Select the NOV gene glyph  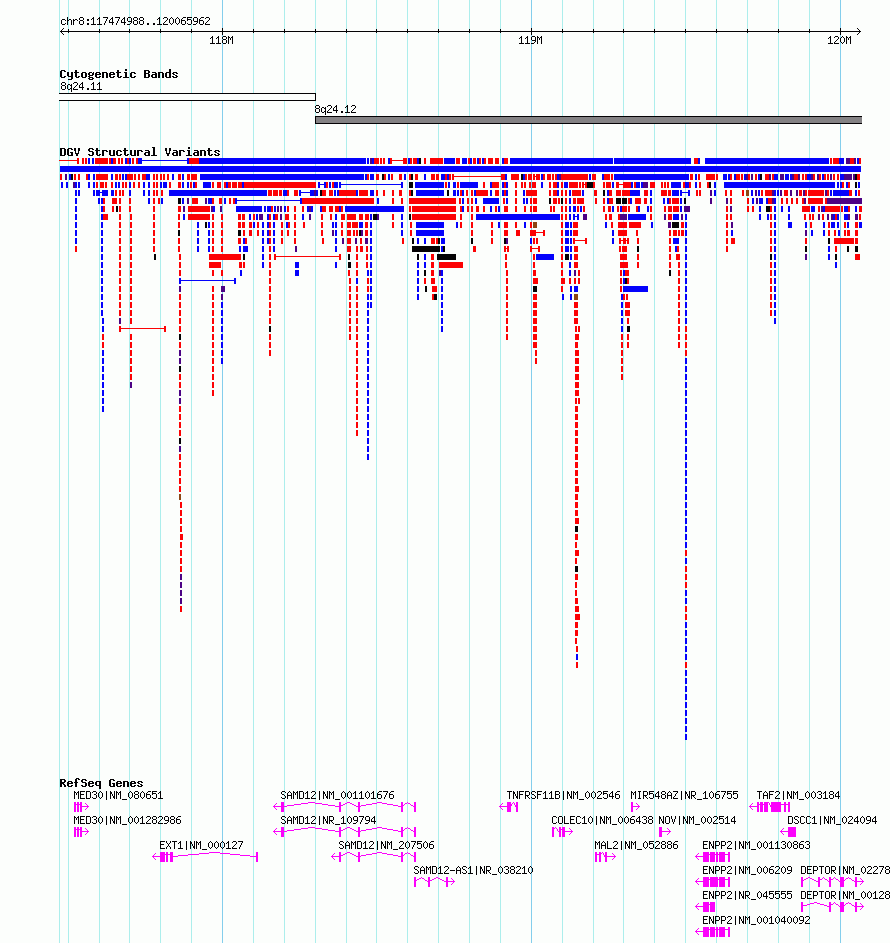(664, 832)
